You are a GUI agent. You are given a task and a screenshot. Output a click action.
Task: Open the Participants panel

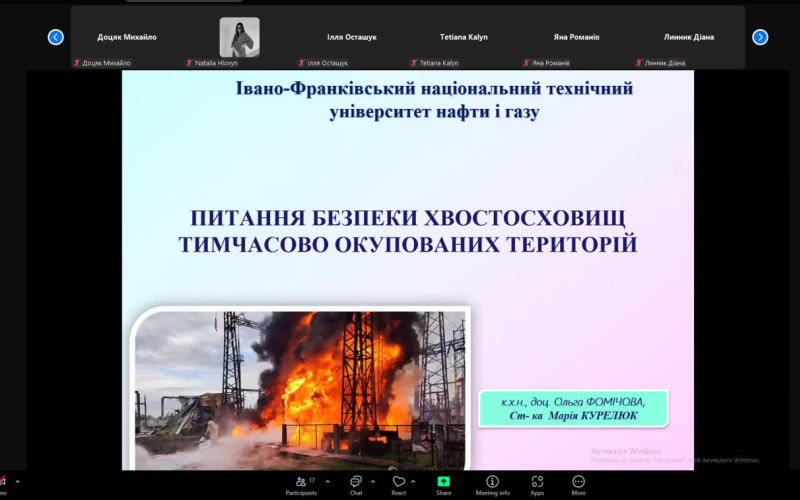coord(301,486)
